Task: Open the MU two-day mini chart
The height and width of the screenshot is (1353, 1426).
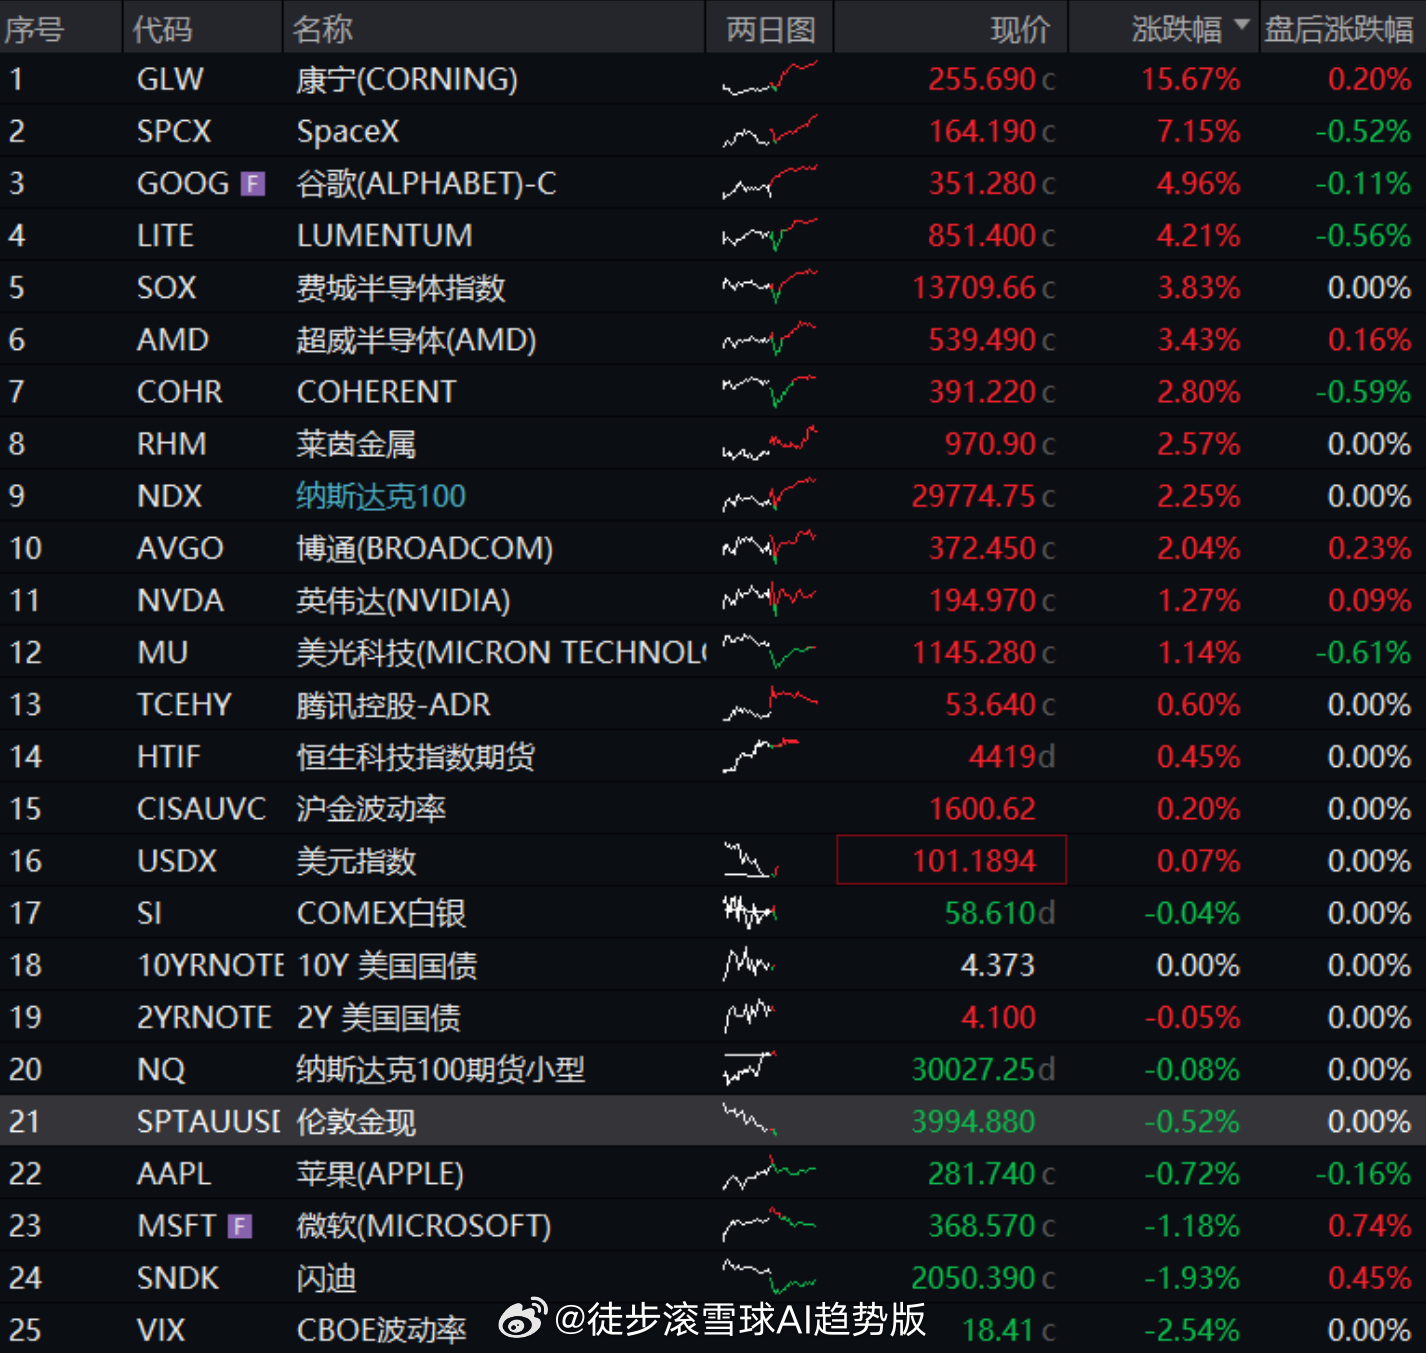Action: [769, 652]
